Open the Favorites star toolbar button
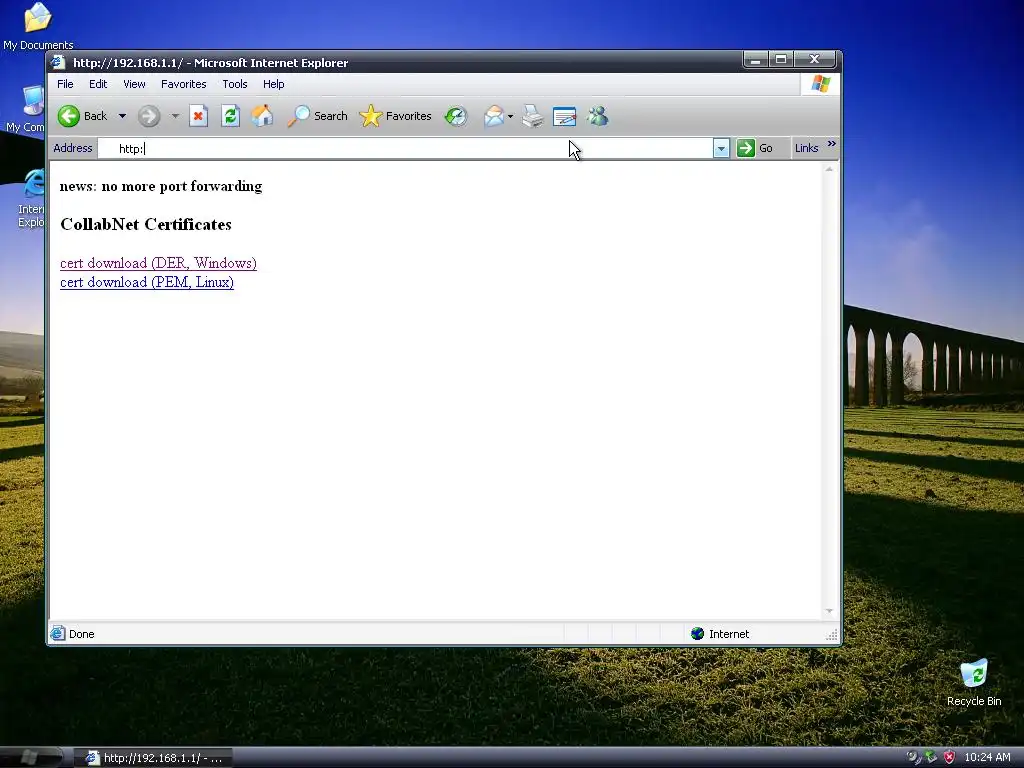Image resolution: width=1024 pixels, height=768 pixels. pos(396,116)
